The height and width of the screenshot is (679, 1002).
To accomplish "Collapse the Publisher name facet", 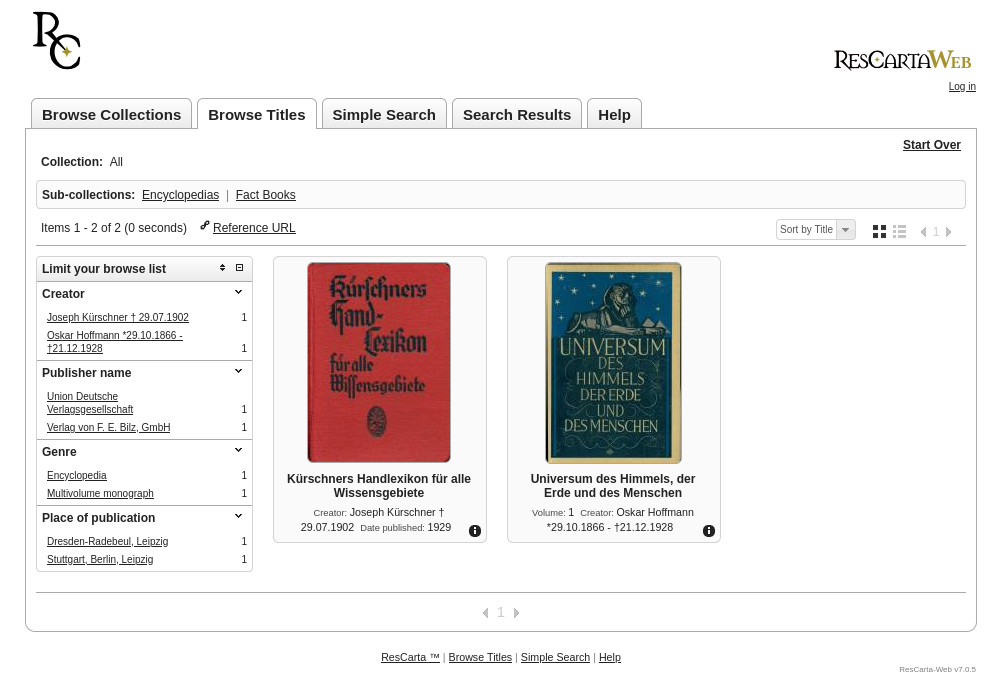I will 238,371.
